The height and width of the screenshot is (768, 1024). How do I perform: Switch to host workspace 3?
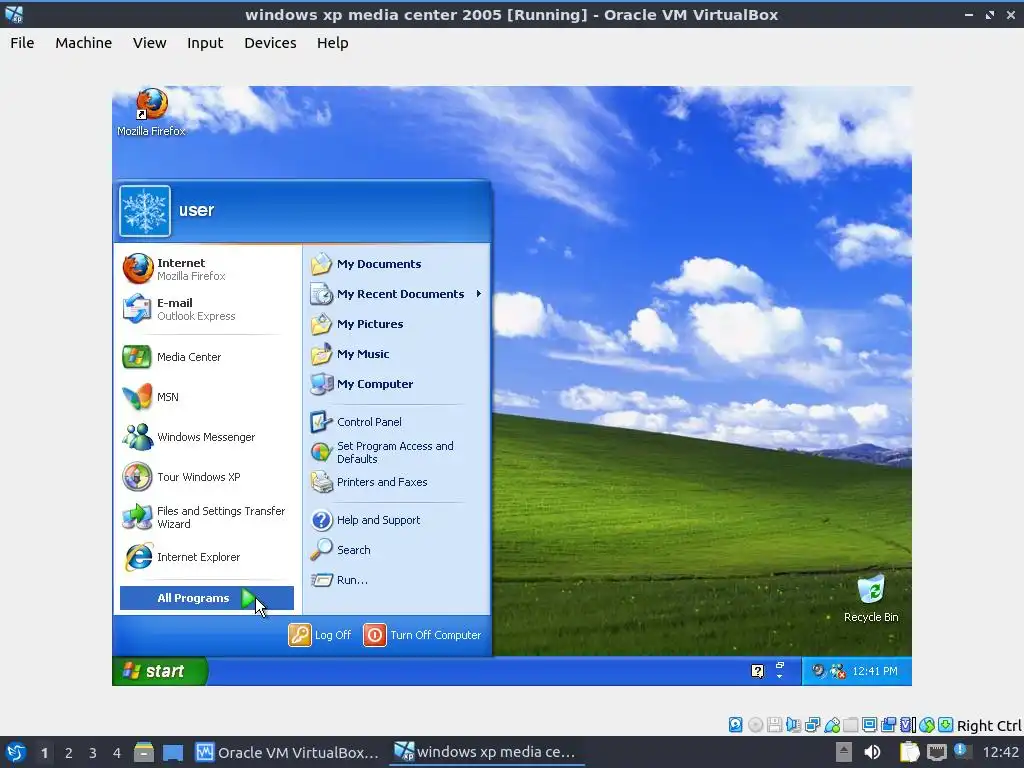click(93, 753)
